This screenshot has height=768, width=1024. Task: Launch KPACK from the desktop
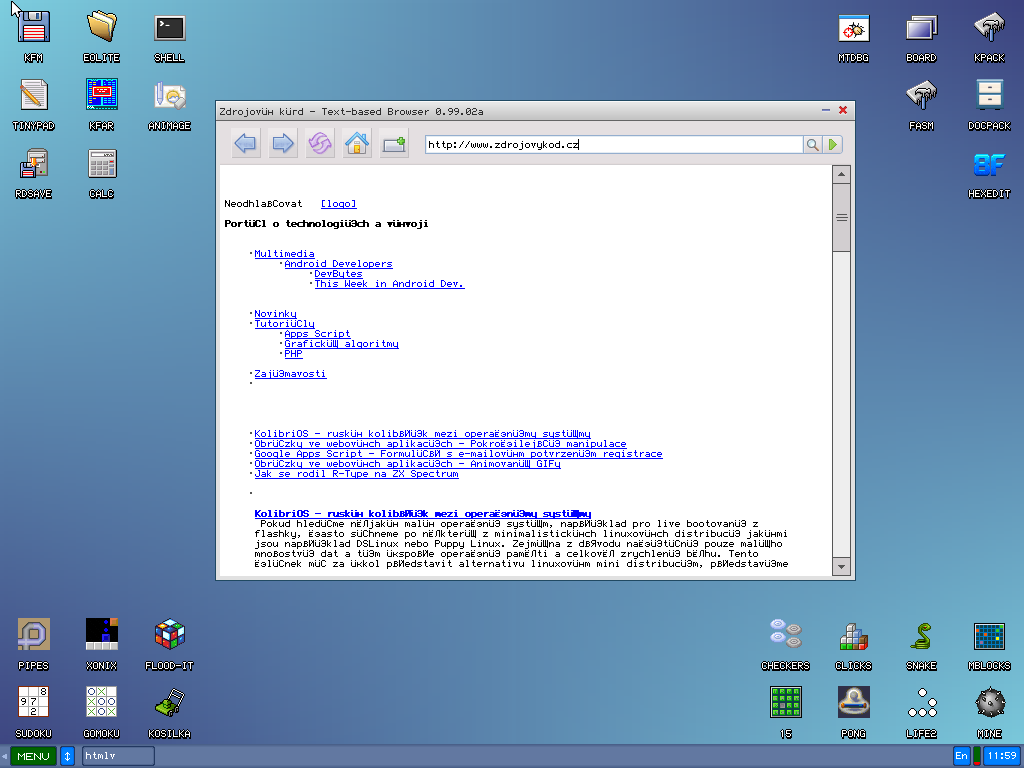click(989, 37)
